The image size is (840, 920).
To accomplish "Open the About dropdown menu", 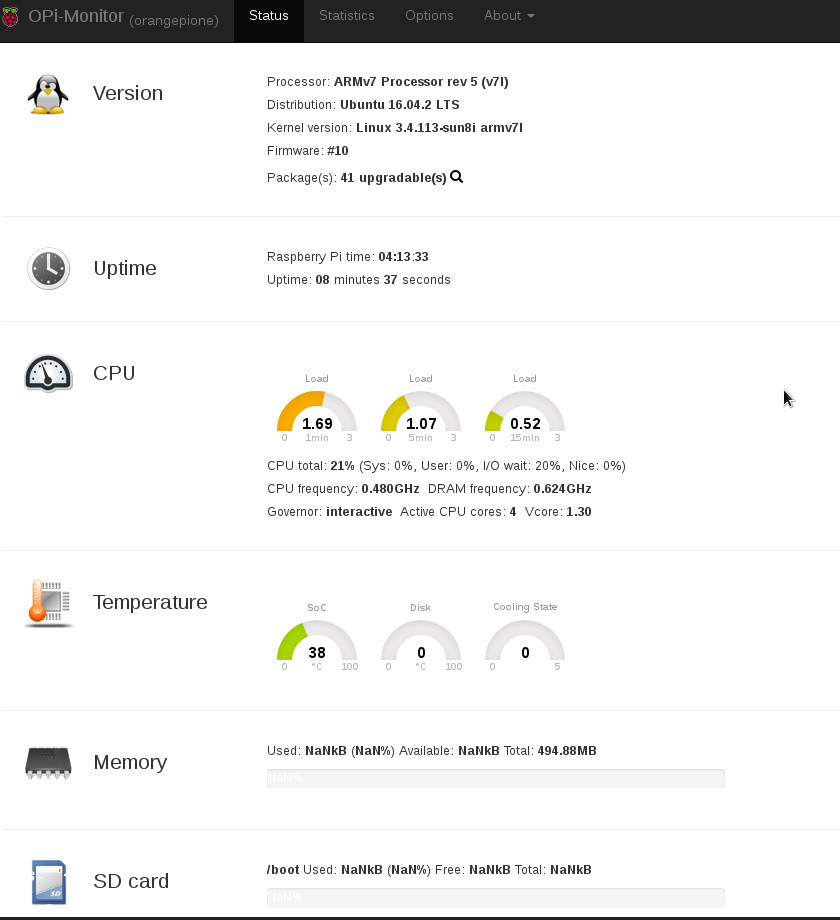I will coord(509,16).
